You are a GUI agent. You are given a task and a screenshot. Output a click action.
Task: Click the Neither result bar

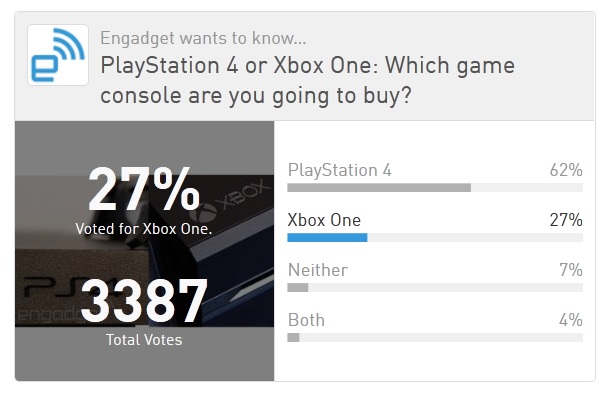435,288
